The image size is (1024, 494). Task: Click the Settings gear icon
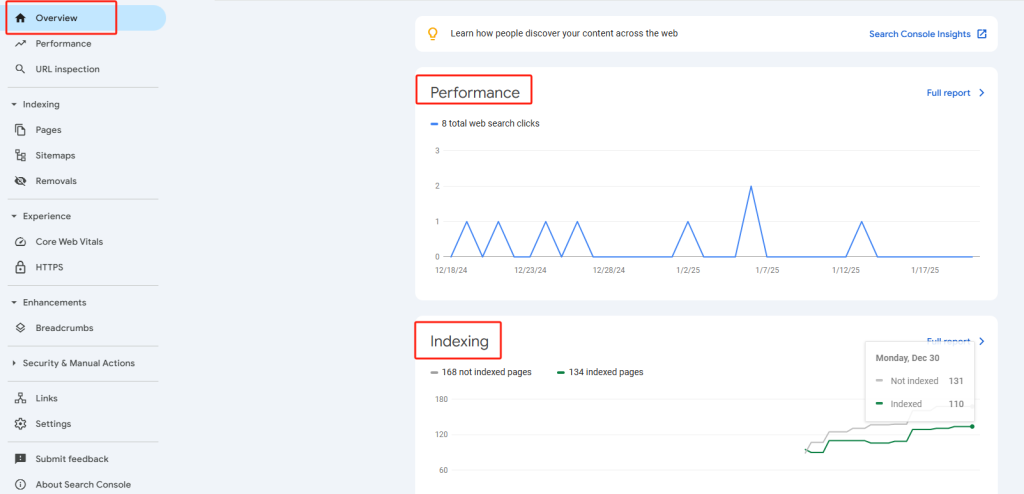click(20, 423)
